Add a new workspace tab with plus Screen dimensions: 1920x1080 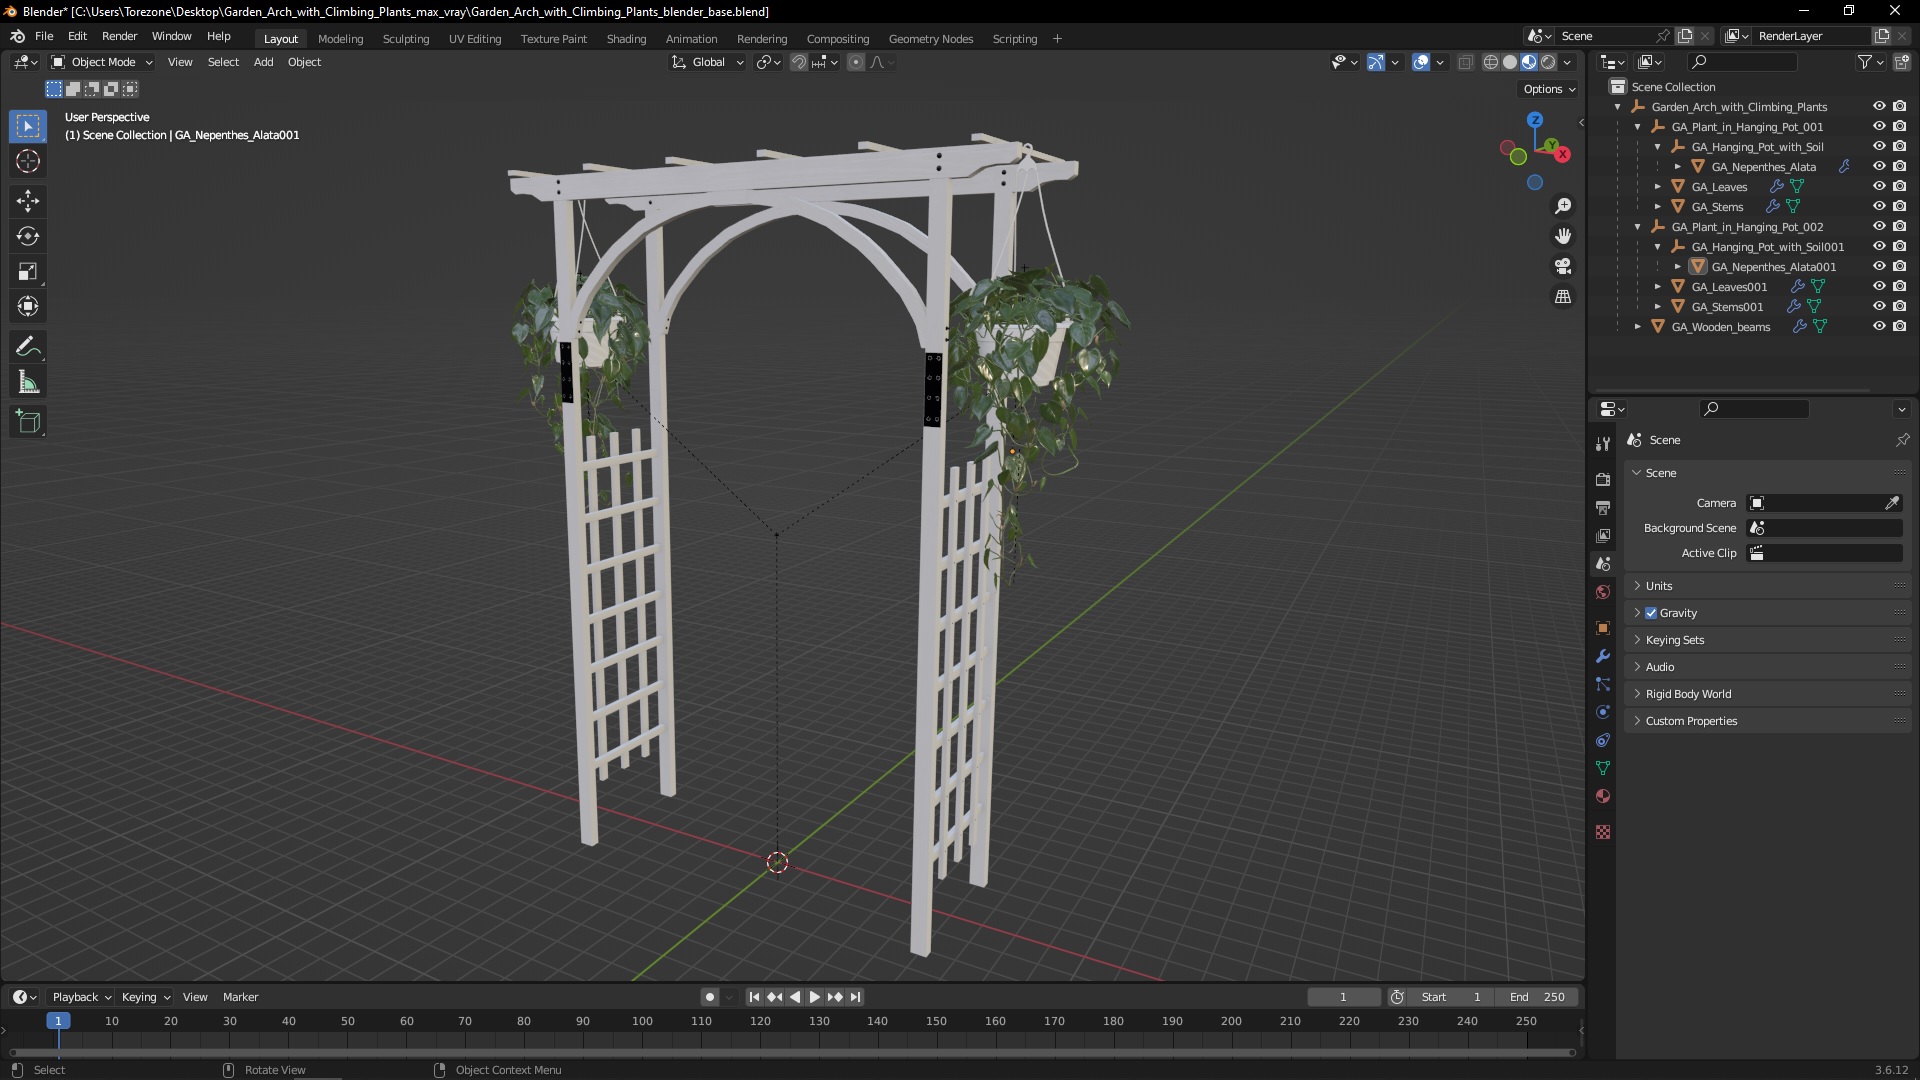1057,39
